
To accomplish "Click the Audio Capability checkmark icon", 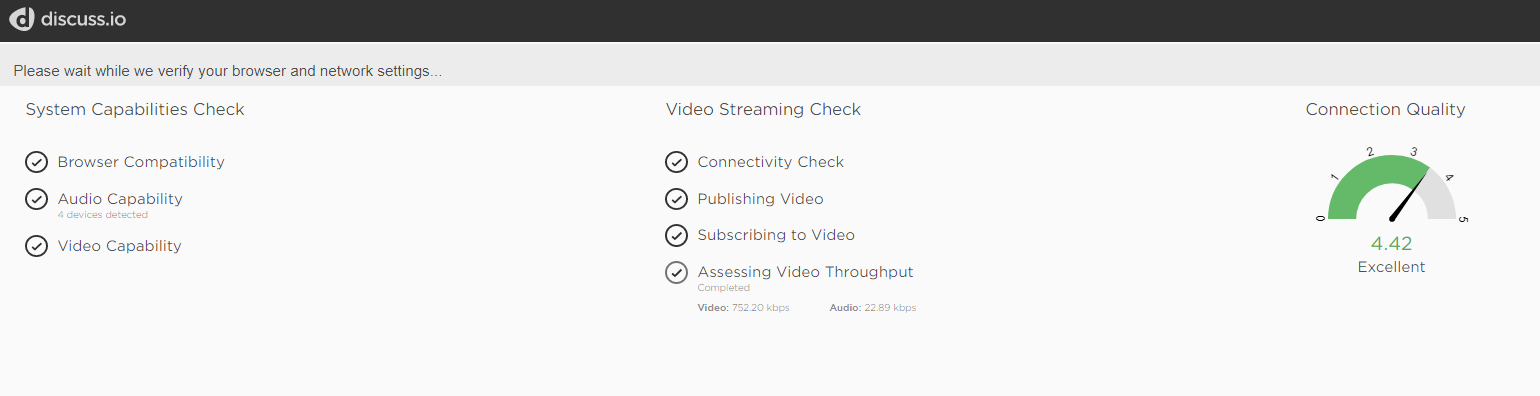I will (x=37, y=199).
